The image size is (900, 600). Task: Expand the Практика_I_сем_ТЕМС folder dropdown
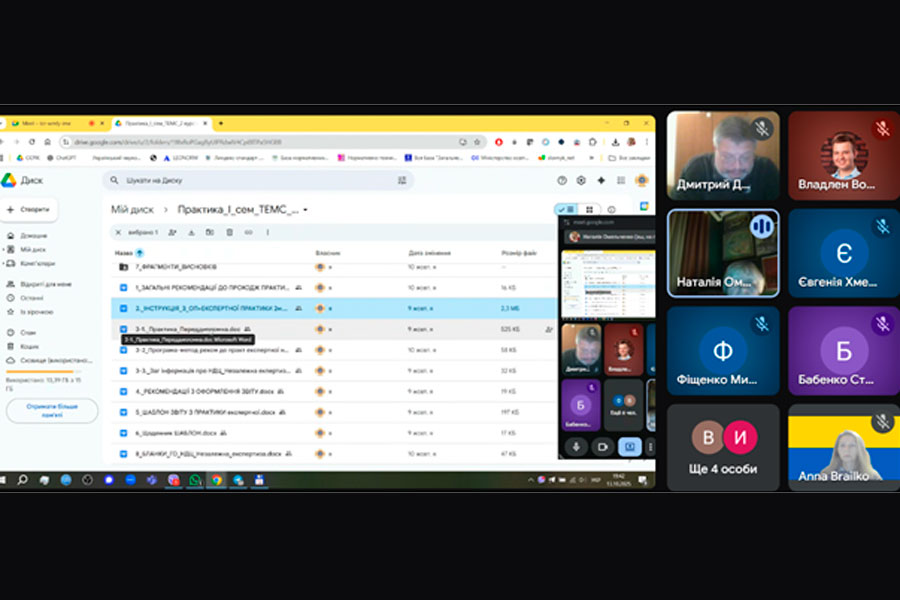pyautogui.click(x=305, y=210)
